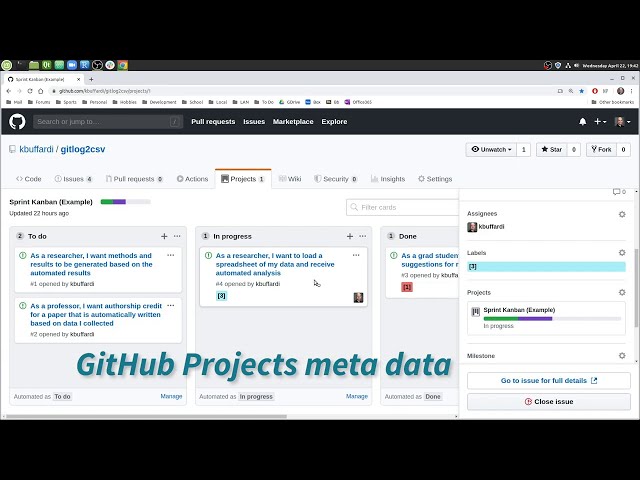Click the comment count icon in sidebar
Viewport: 640px width, 480px height.
tap(619, 192)
